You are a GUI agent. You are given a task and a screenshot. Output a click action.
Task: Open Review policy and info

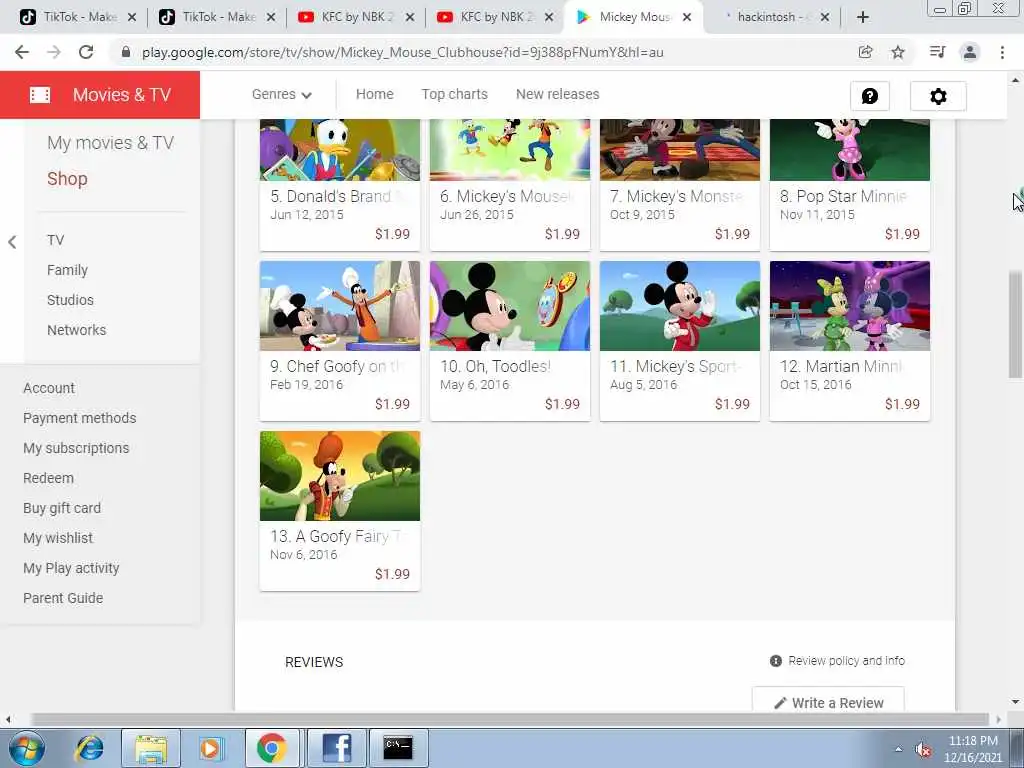[846, 661]
